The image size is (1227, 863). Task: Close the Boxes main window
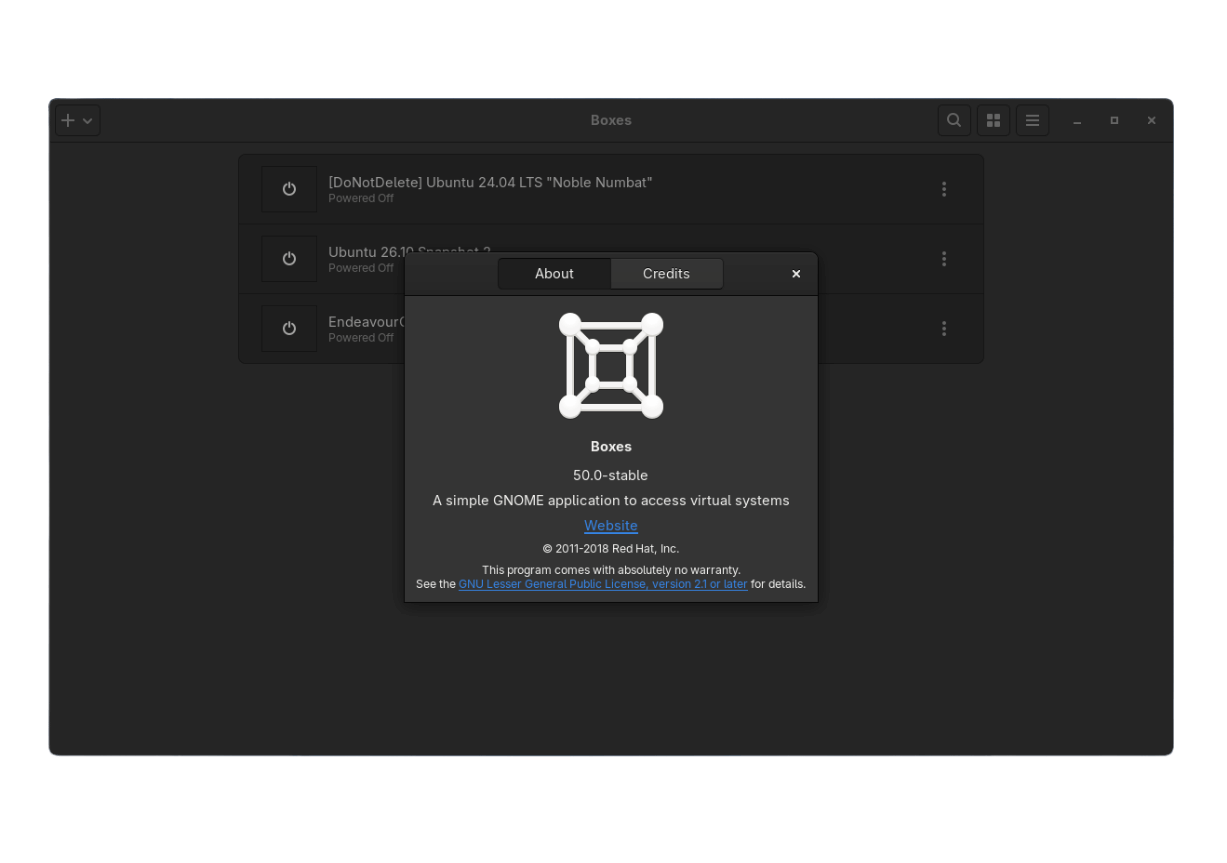click(1151, 120)
